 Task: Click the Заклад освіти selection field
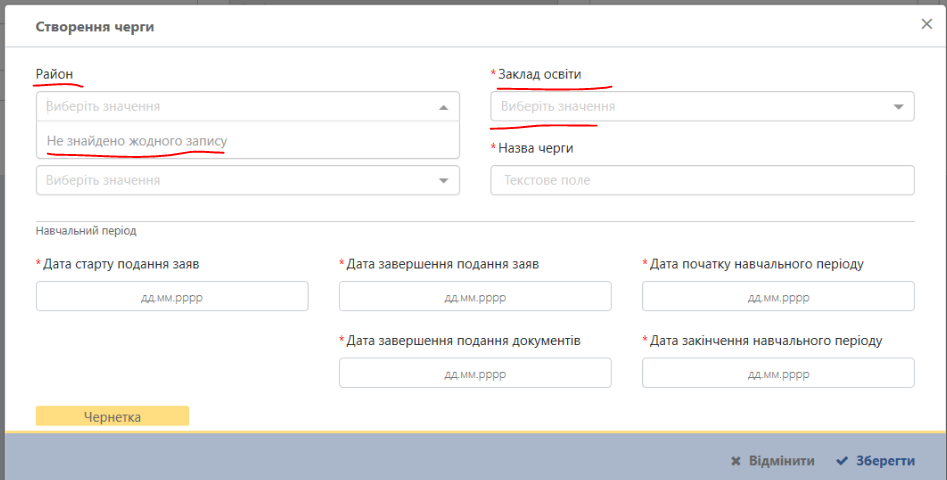[690, 106]
